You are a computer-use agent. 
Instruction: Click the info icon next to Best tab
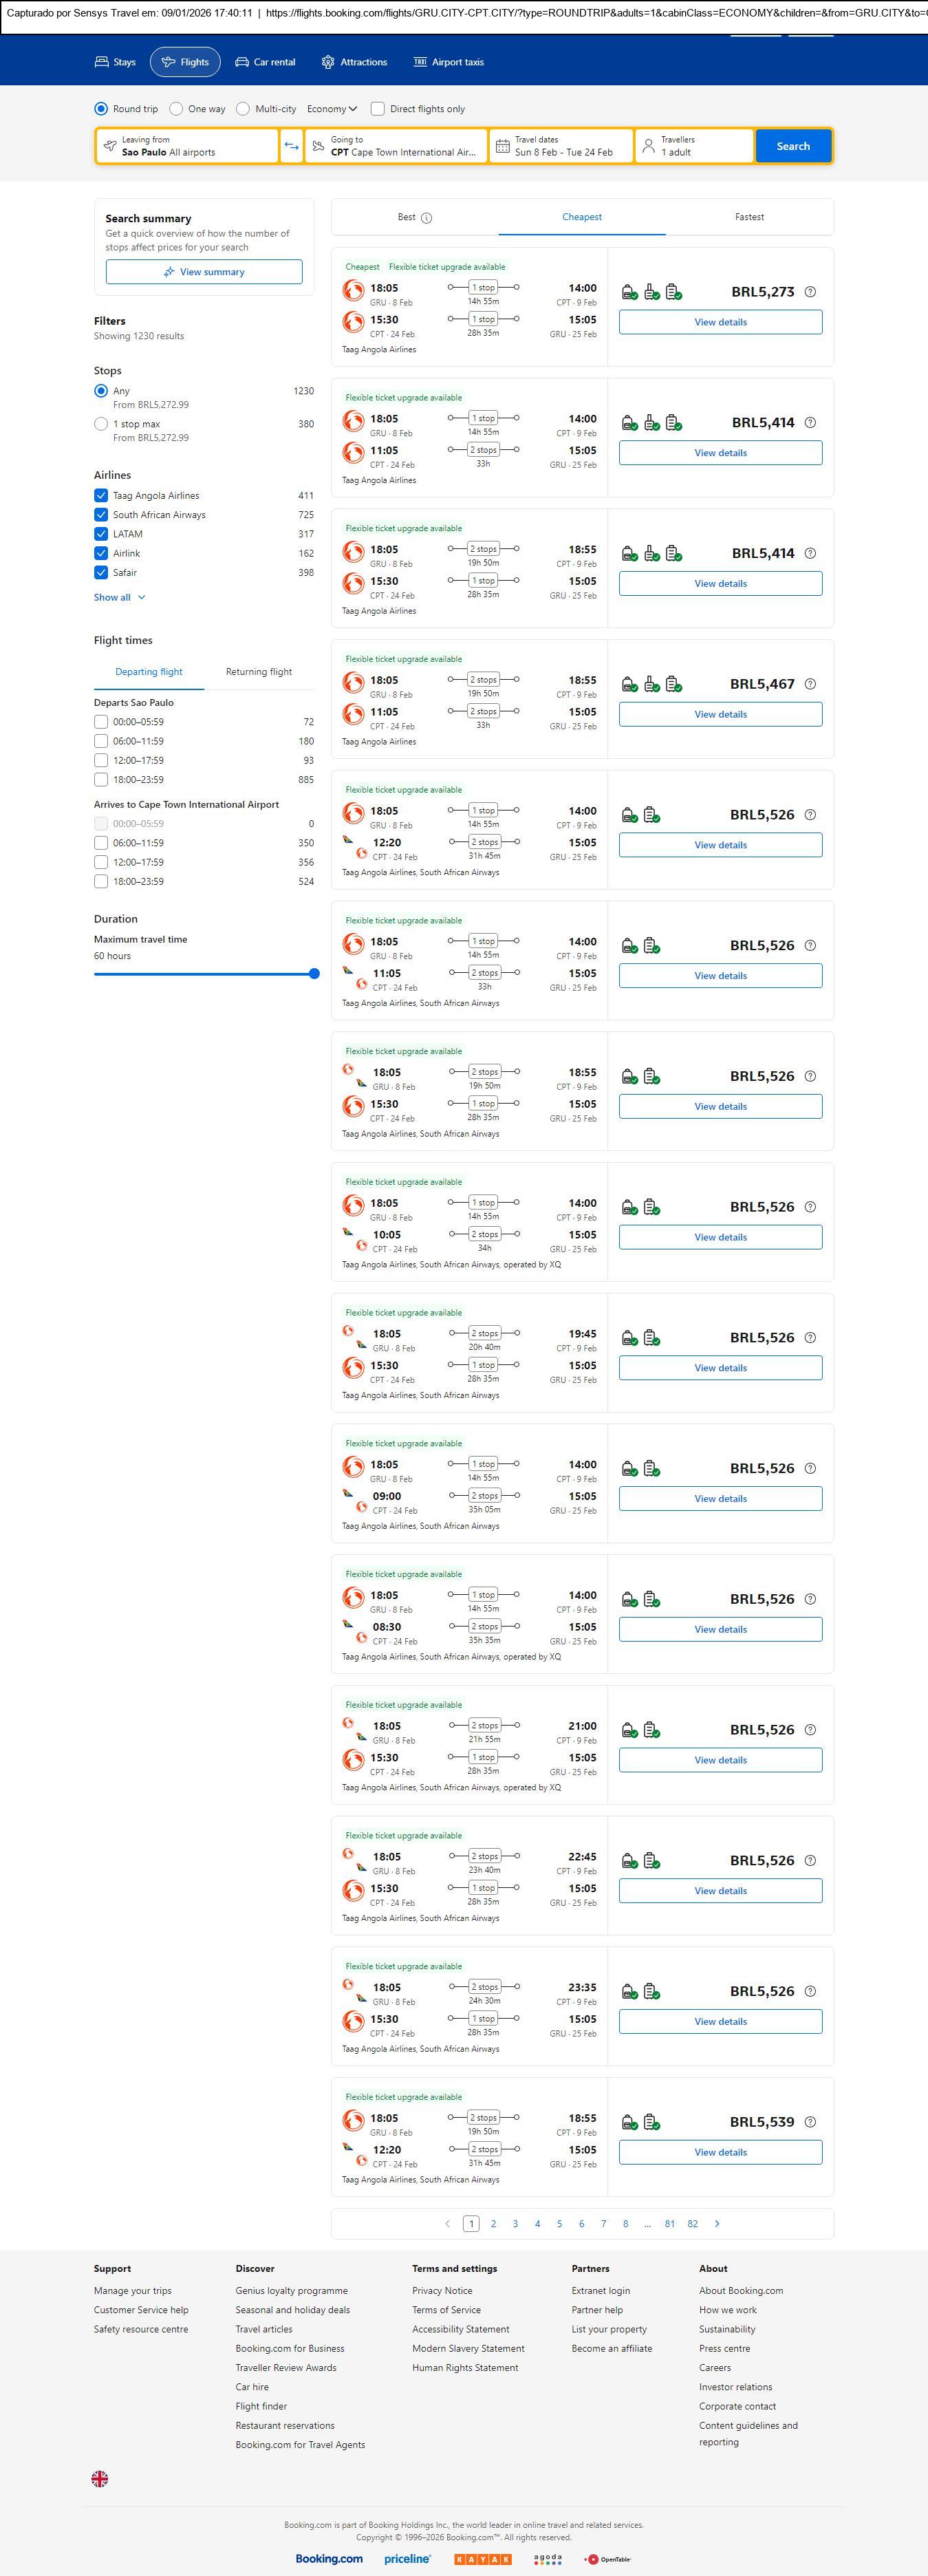click(x=427, y=218)
